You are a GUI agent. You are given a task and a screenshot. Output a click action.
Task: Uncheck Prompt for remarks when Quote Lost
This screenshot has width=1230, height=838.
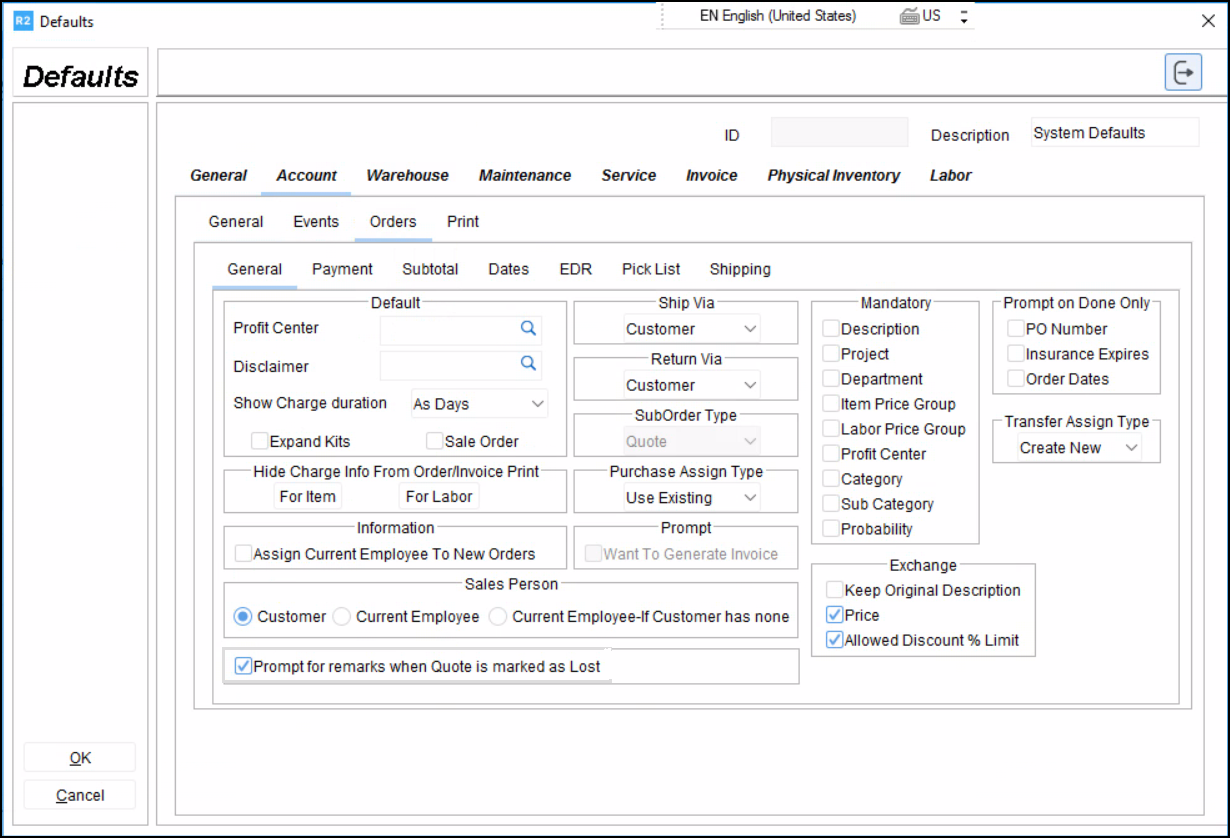point(242,666)
